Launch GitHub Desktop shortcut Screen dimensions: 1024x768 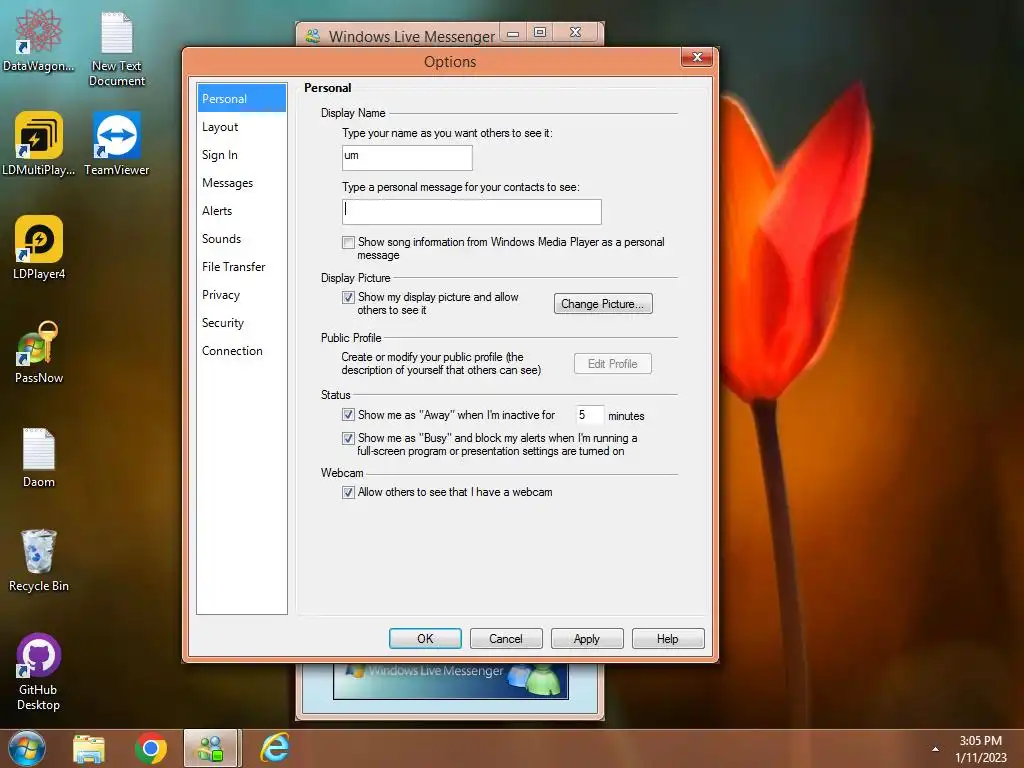[x=39, y=672]
